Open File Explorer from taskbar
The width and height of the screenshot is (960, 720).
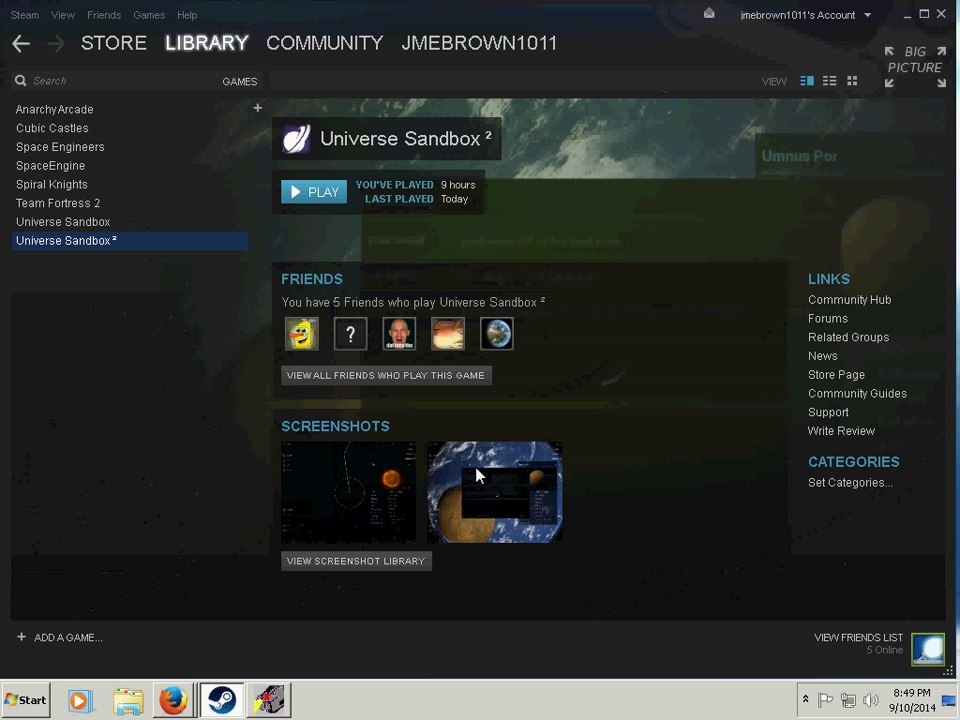[x=128, y=700]
